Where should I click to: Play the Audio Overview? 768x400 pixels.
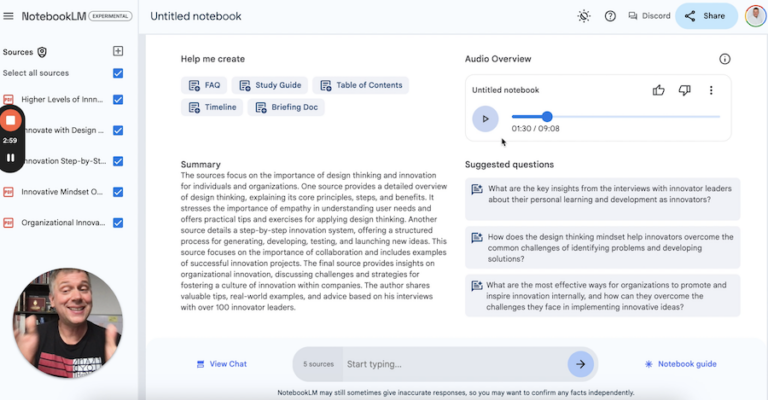coord(485,119)
